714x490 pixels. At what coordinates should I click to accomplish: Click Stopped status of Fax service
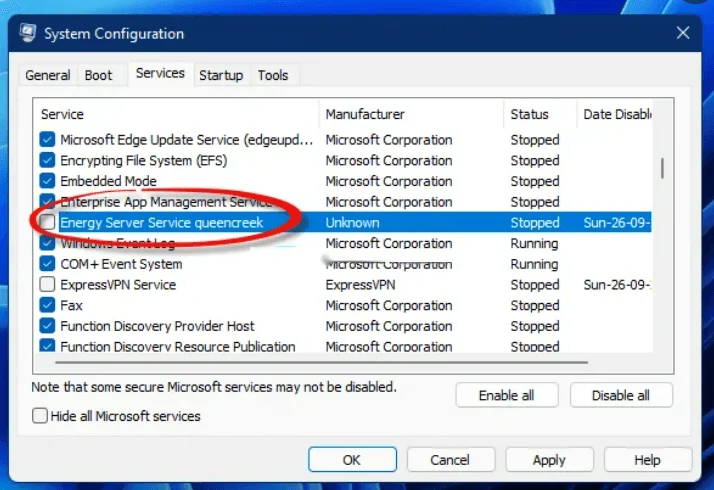535,305
